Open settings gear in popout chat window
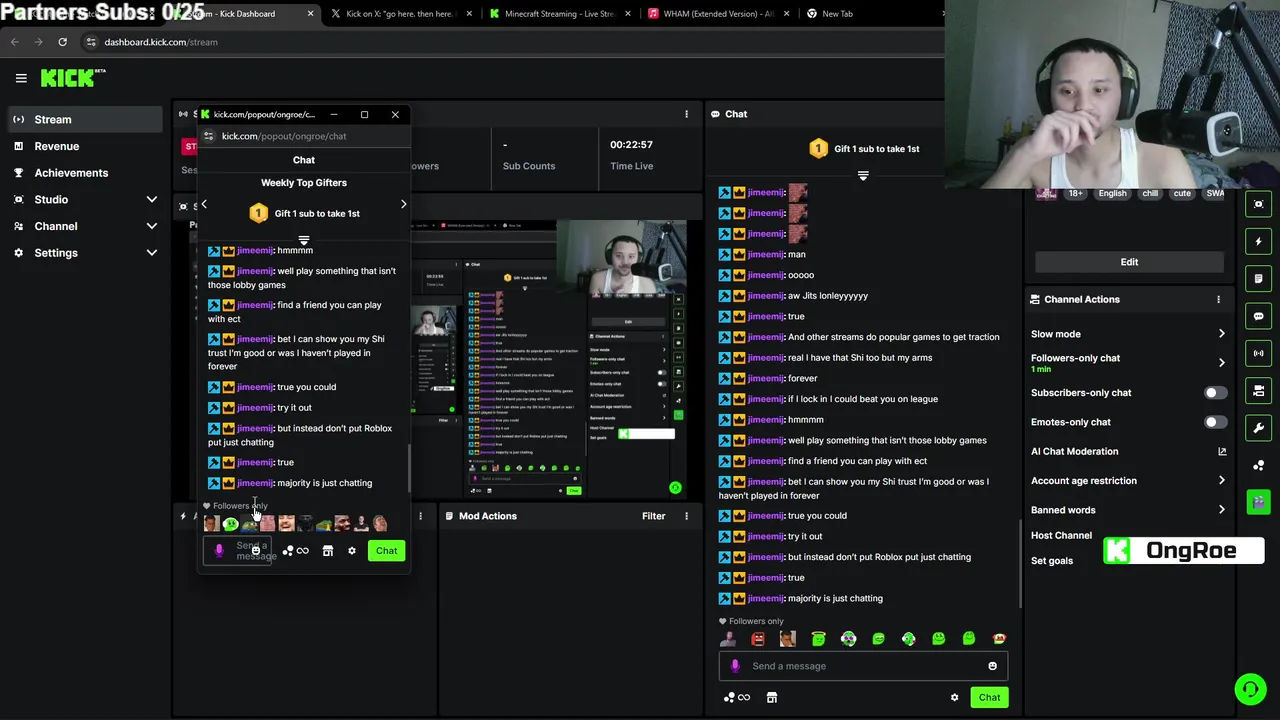Image resolution: width=1280 pixels, height=720 pixels. pyautogui.click(x=351, y=551)
